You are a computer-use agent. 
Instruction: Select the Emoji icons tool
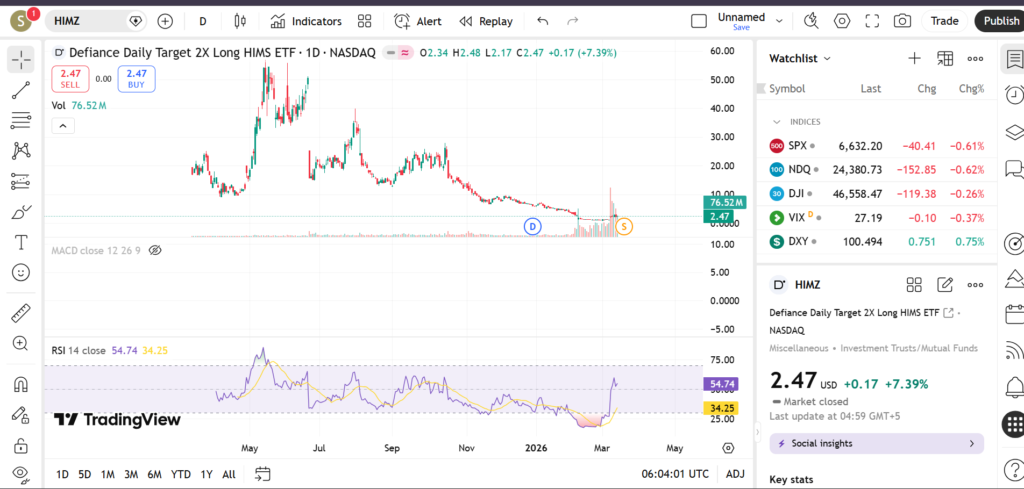point(20,272)
